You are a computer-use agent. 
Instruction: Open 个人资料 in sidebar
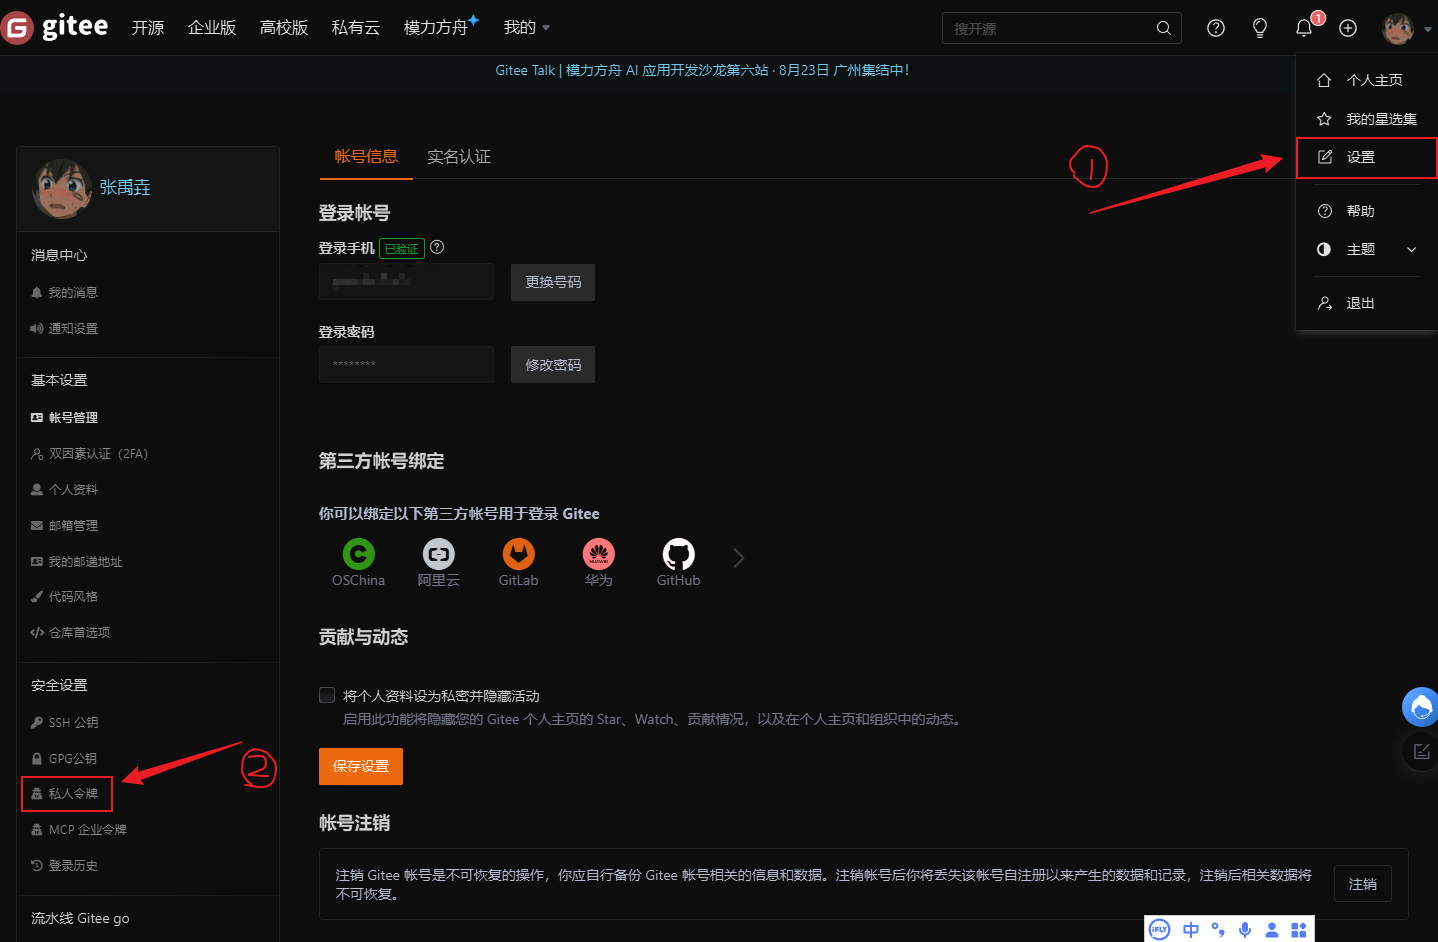[x=73, y=490]
